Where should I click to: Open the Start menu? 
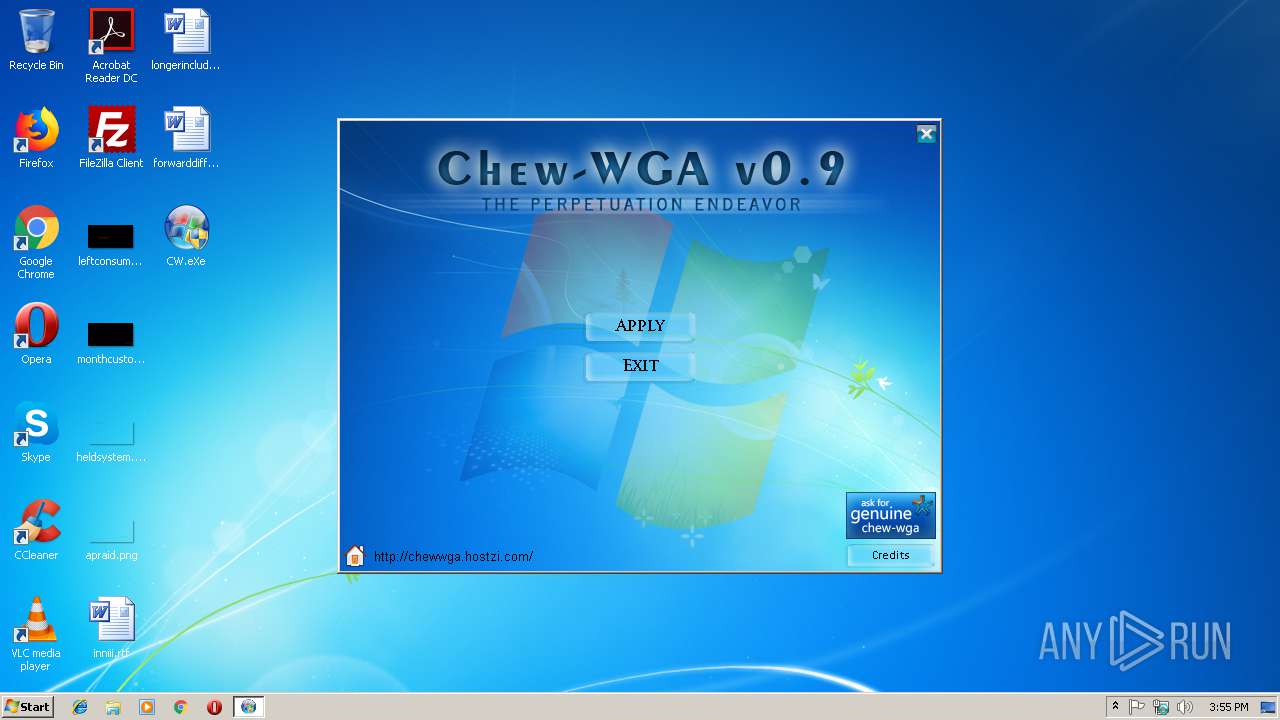pos(28,707)
